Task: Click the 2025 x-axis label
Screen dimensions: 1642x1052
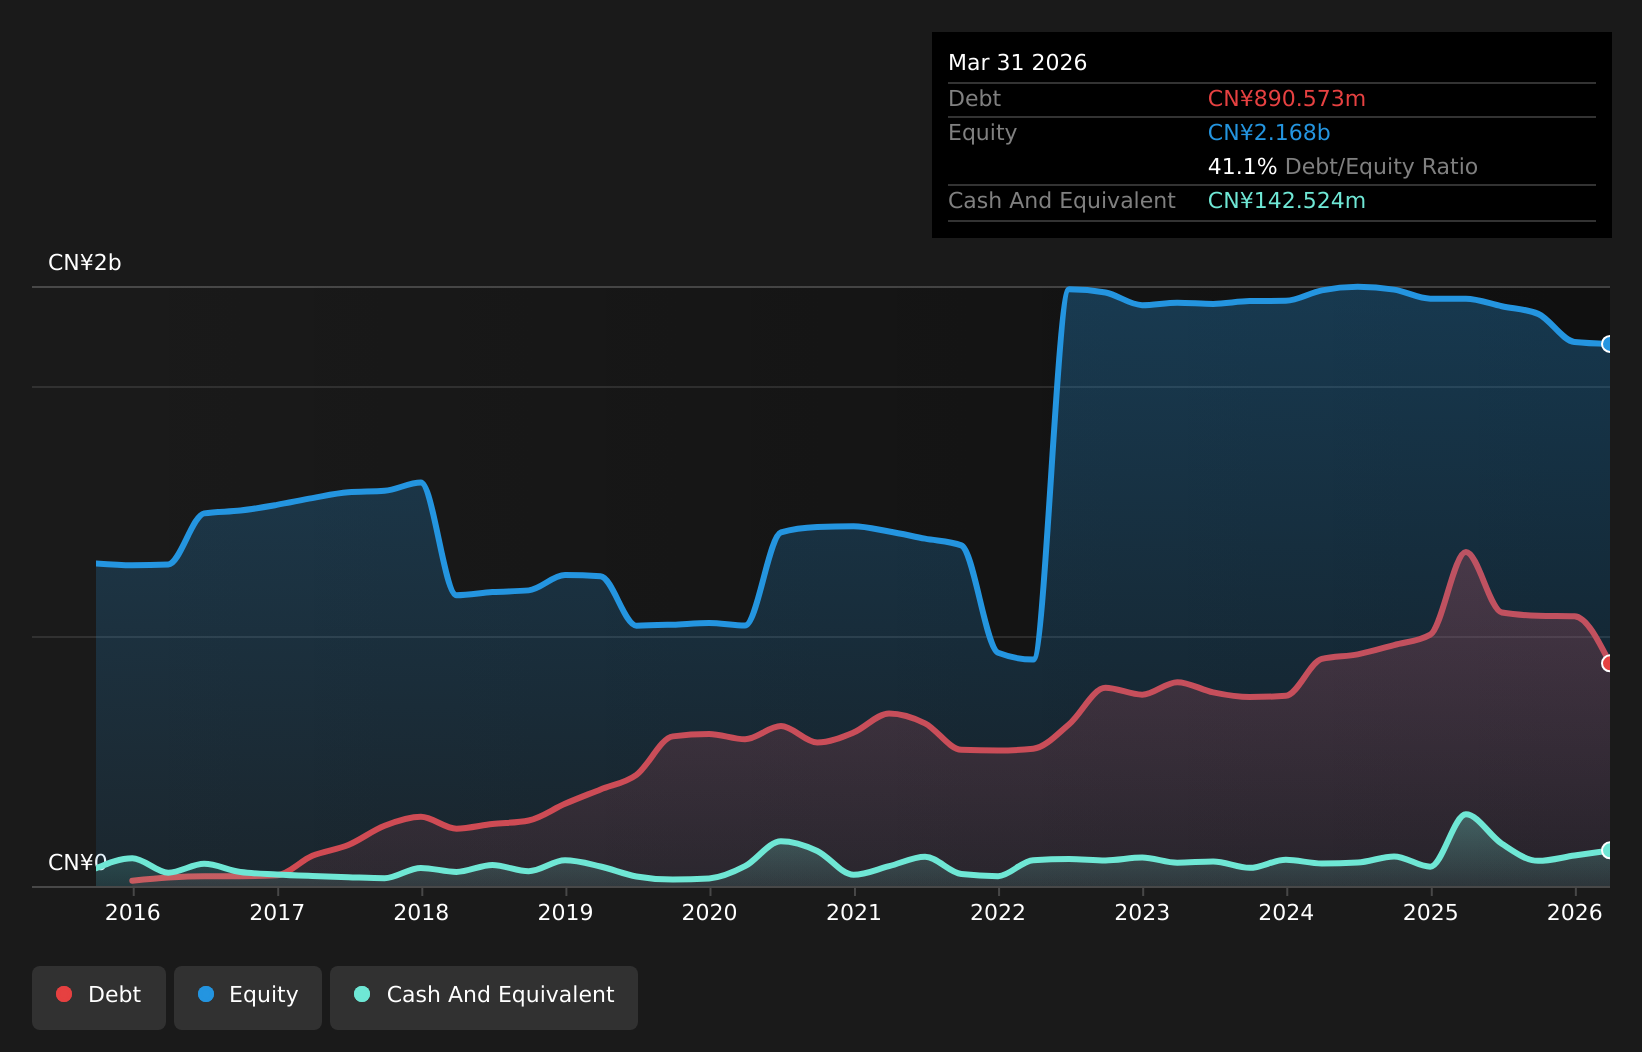Action: [1431, 912]
